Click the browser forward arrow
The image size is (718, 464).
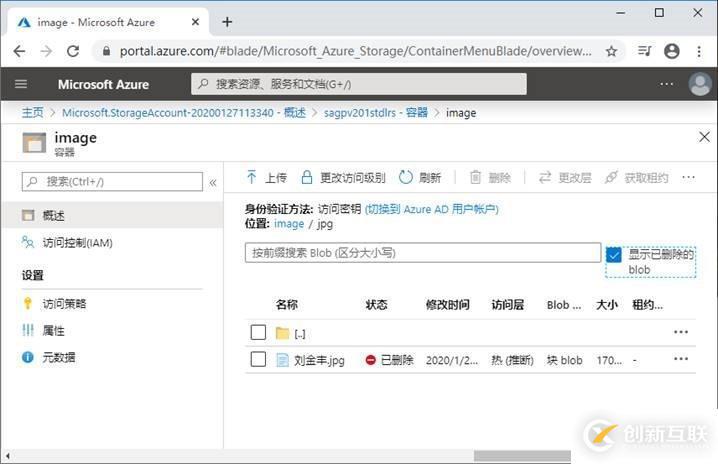[46, 51]
